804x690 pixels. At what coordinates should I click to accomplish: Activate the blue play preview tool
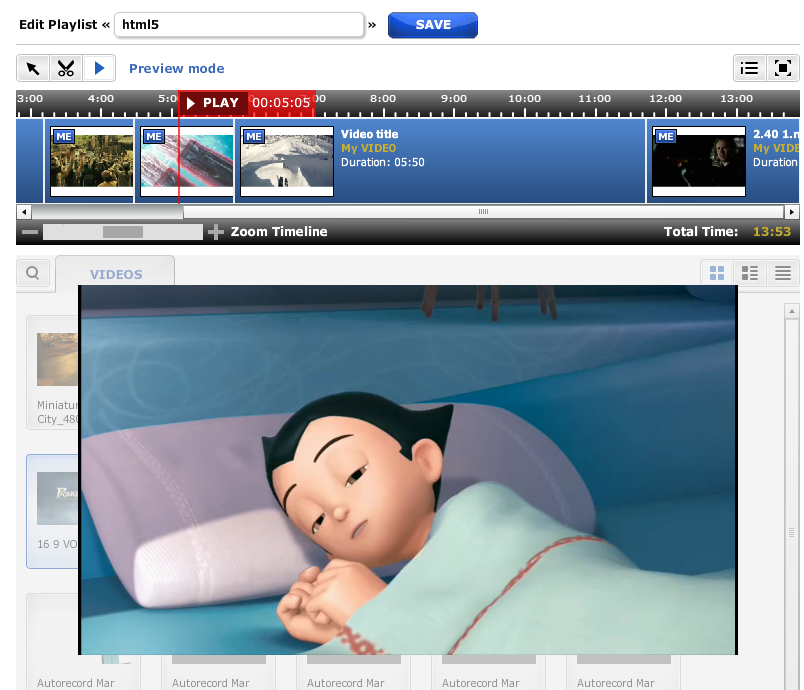pyautogui.click(x=99, y=68)
